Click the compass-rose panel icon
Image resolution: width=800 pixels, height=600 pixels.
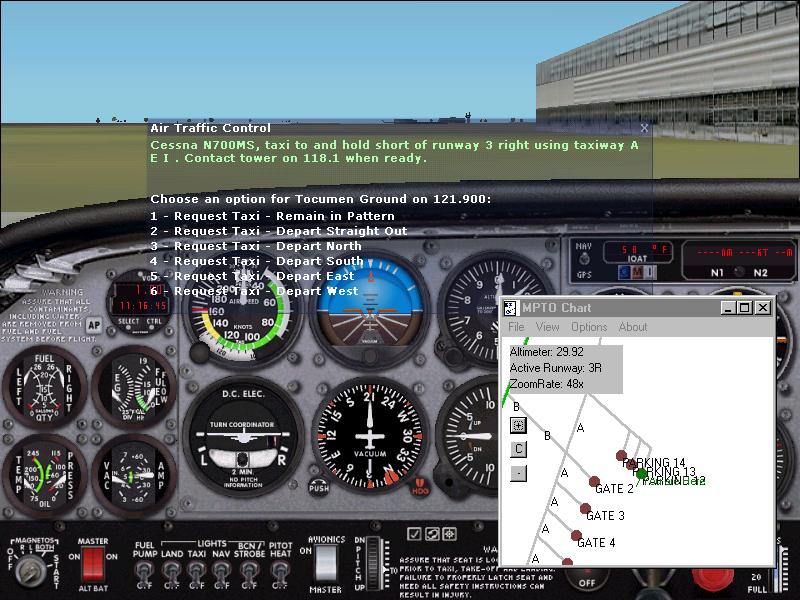click(x=449, y=534)
